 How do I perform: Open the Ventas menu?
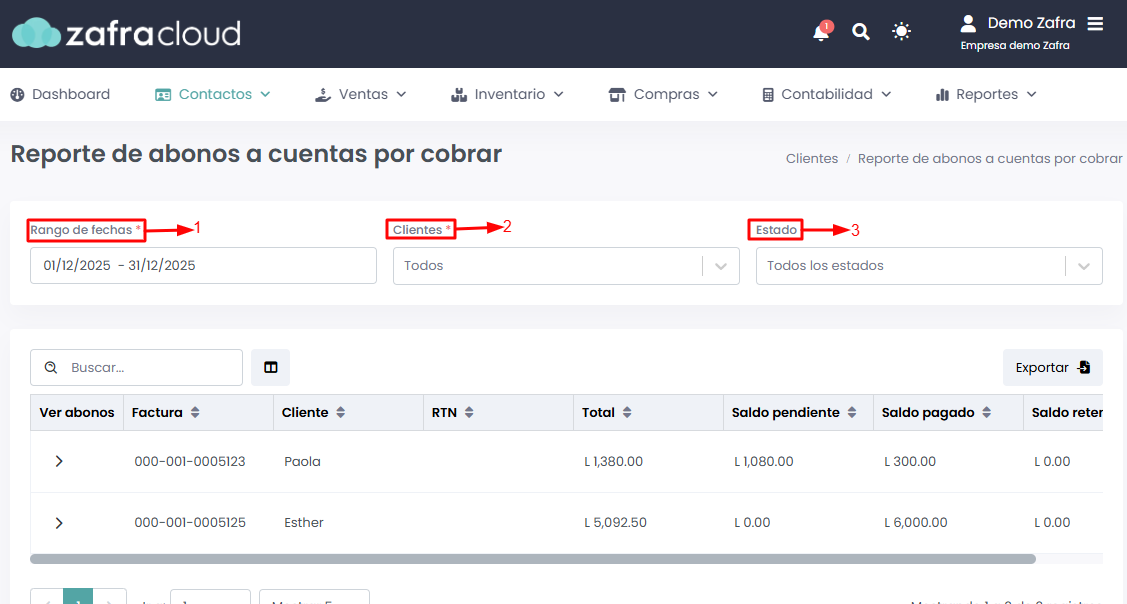pos(361,94)
